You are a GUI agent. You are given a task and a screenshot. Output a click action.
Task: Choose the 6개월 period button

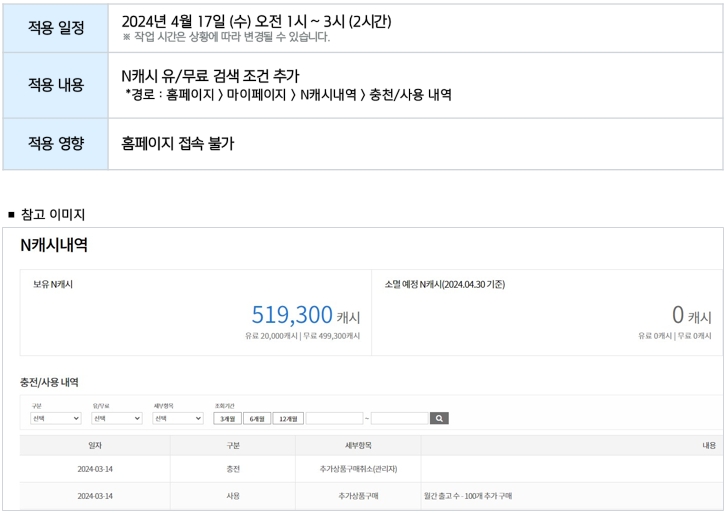pos(257,418)
